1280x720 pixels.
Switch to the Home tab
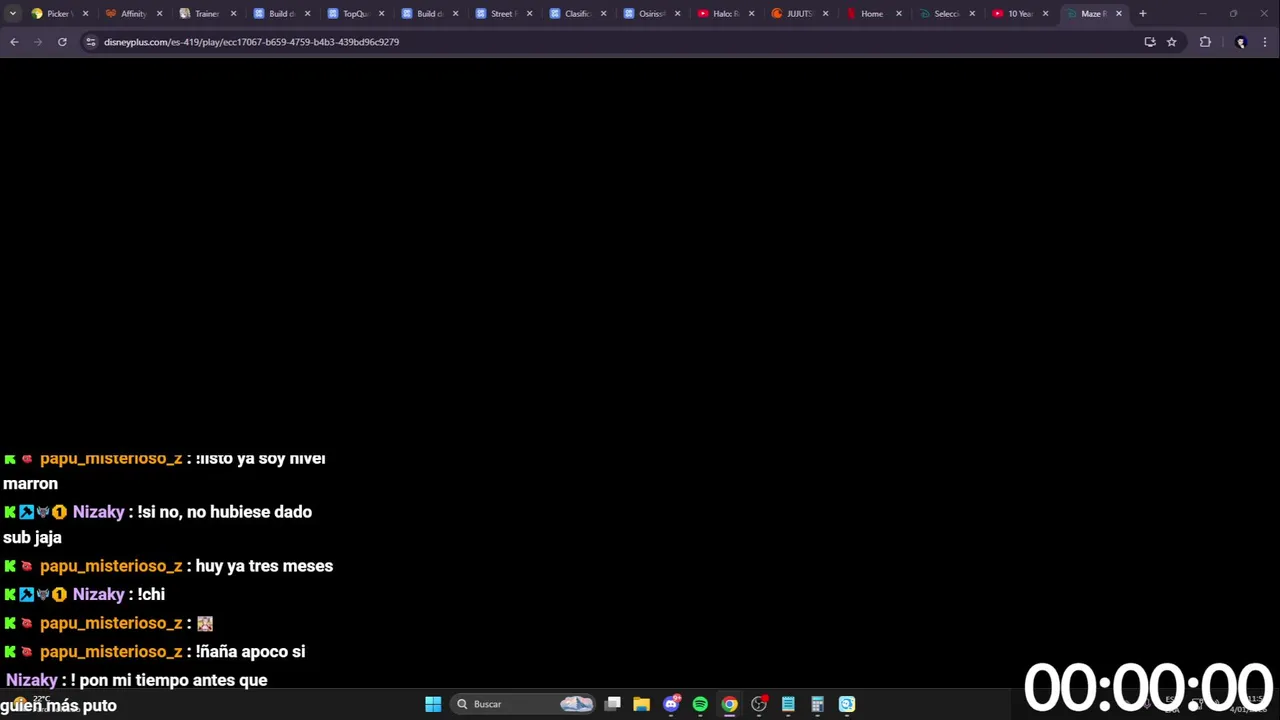pyautogui.click(x=872, y=14)
